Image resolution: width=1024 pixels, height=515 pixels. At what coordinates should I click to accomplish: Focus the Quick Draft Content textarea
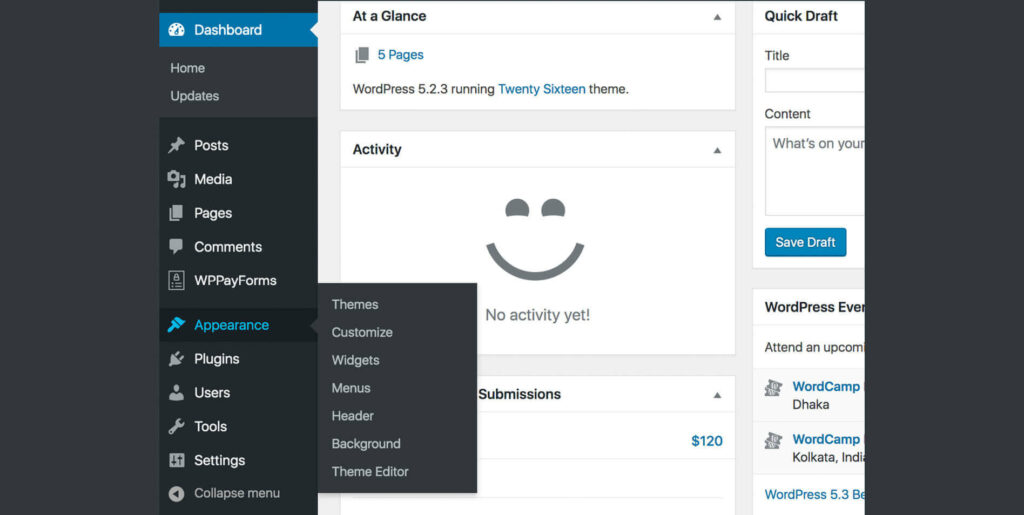[815, 171]
